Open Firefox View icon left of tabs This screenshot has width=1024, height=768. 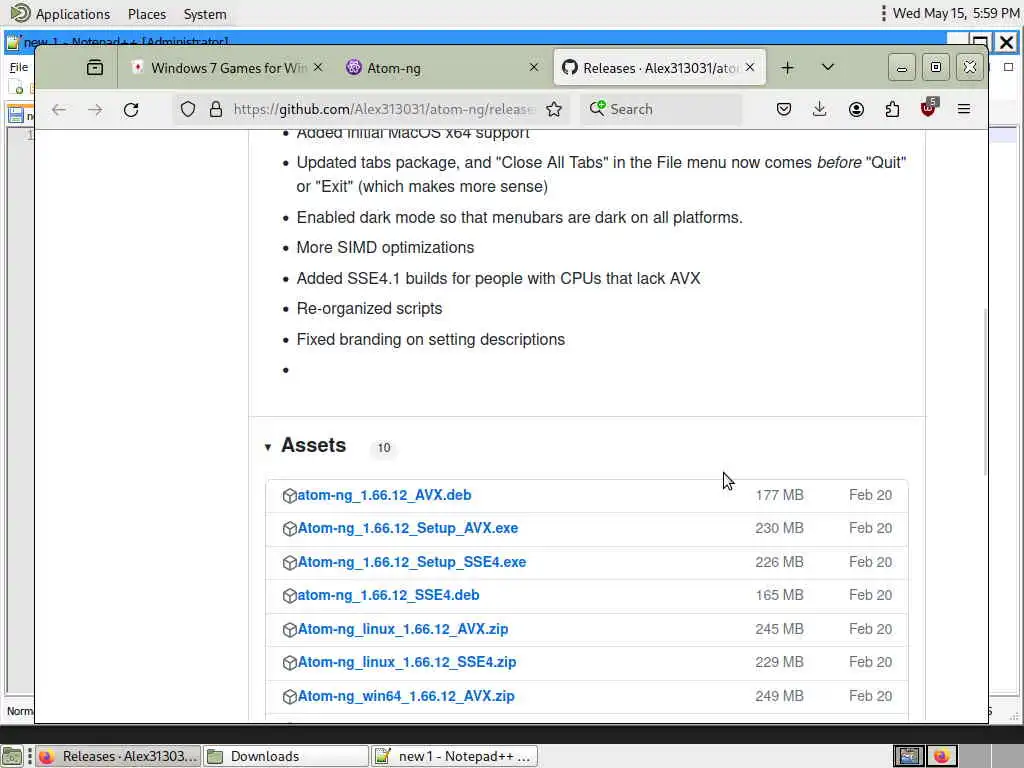click(95, 67)
